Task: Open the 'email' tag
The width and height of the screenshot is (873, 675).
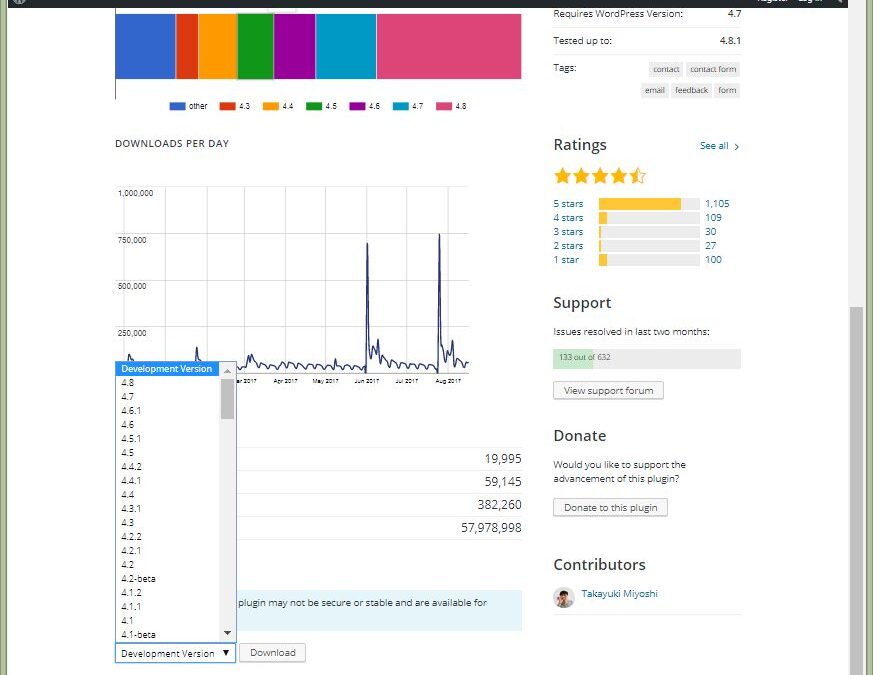Action: (x=655, y=90)
